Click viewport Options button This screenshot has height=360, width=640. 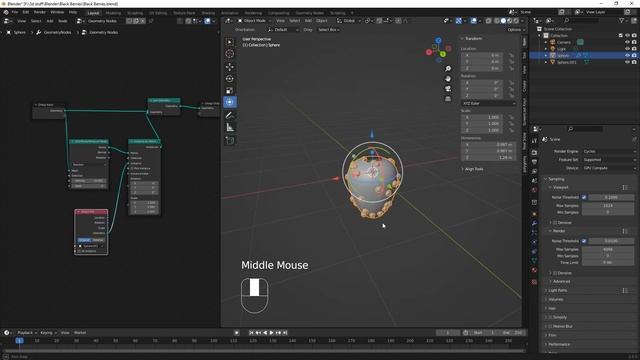[515, 30]
